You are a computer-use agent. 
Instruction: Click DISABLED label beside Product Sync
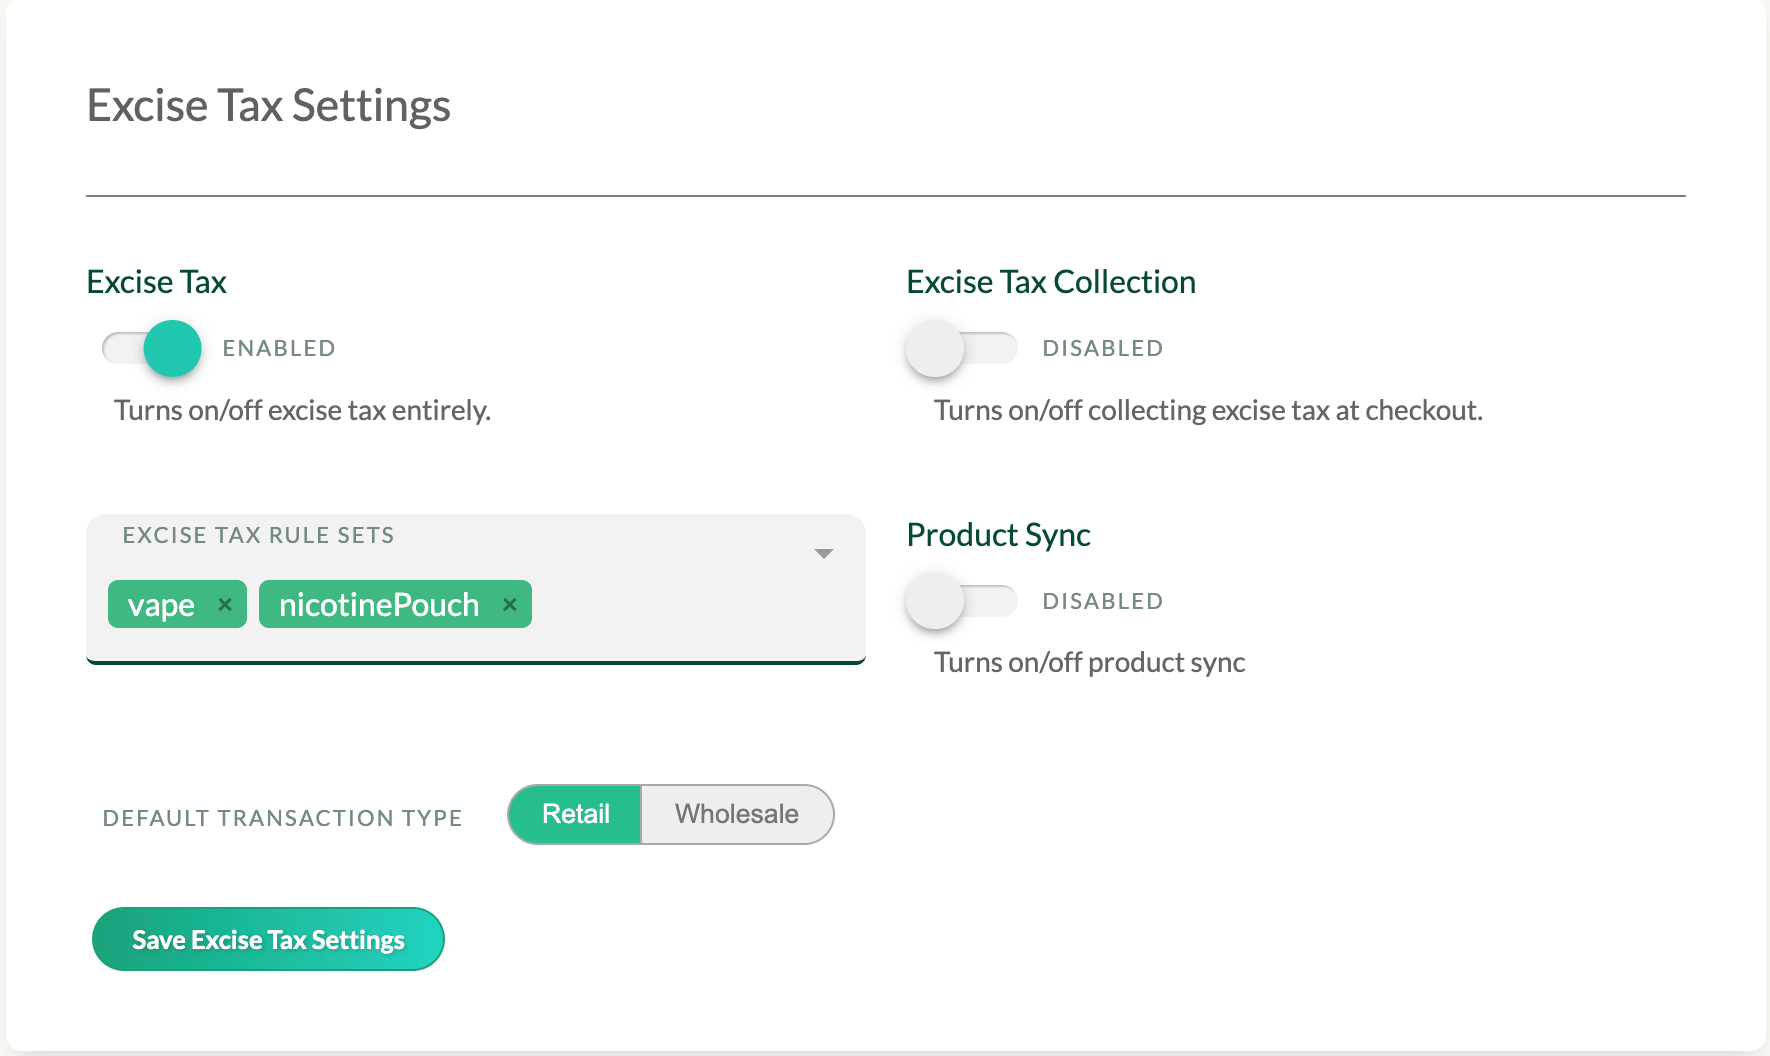(x=1102, y=601)
